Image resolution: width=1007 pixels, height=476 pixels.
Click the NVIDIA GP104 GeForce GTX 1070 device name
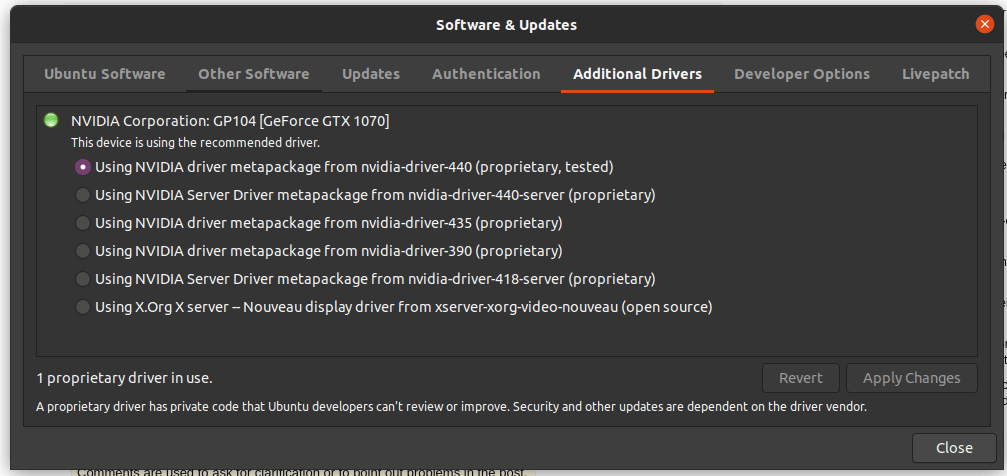pos(230,121)
